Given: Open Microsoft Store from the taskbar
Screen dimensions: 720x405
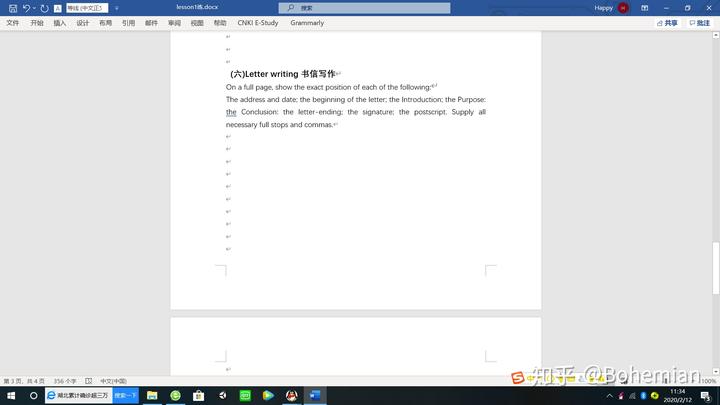Looking at the screenshot, I should (198, 395).
